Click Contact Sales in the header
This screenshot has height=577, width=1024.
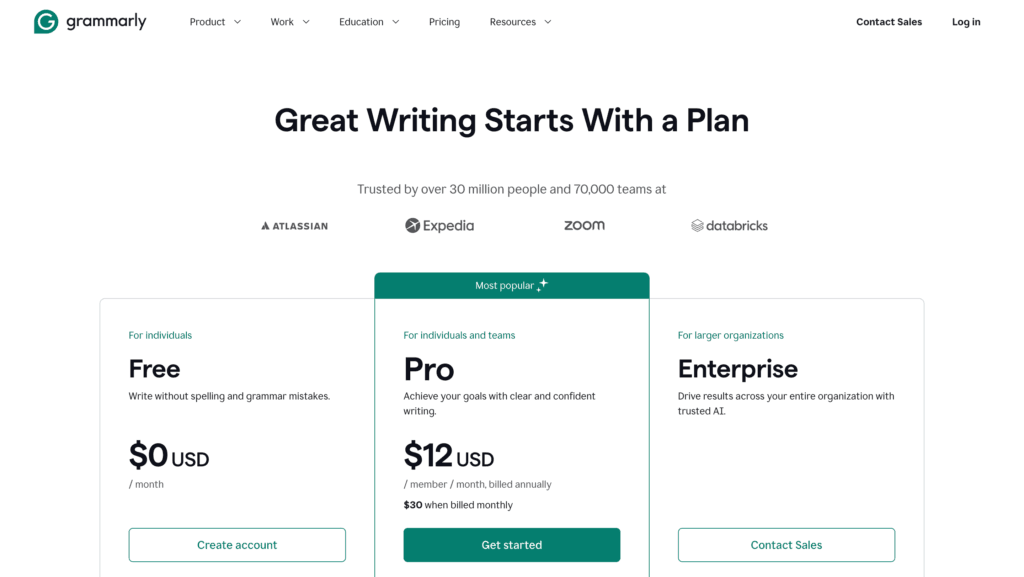pos(889,22)
